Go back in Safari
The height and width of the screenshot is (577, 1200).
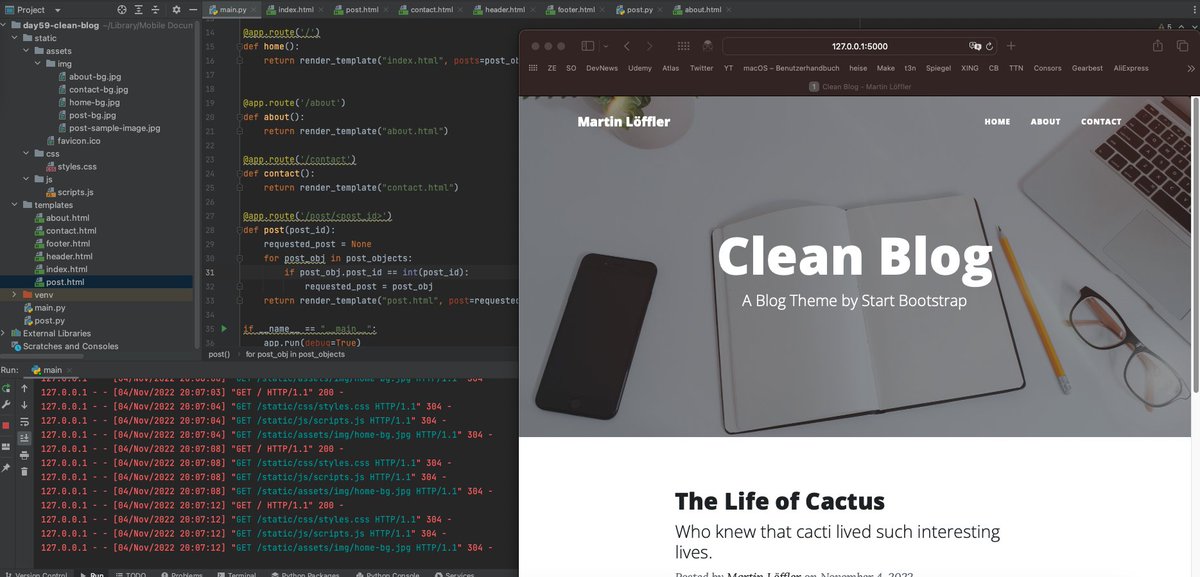pos(626,46)
